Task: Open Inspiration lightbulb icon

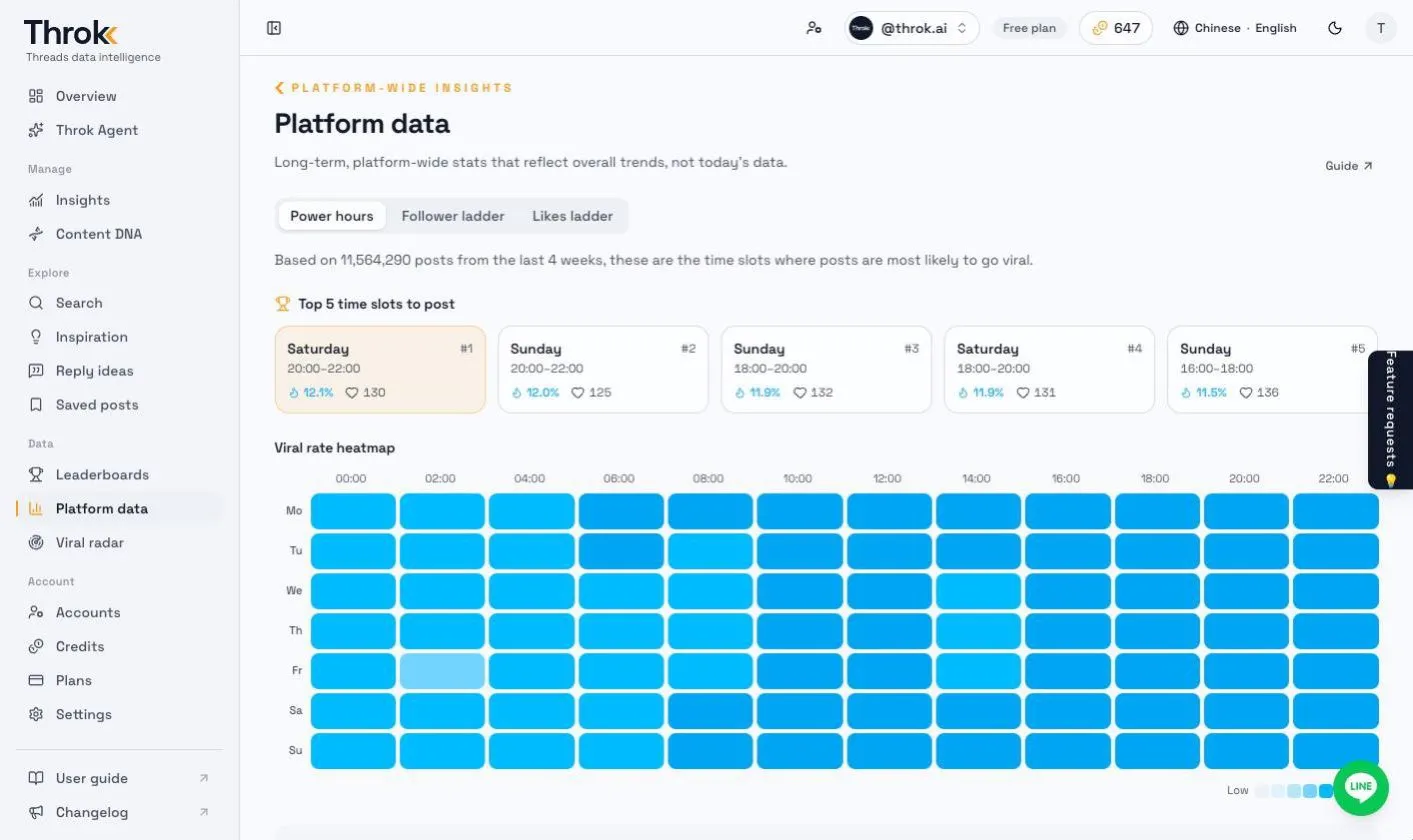Action: click(36, 337)
